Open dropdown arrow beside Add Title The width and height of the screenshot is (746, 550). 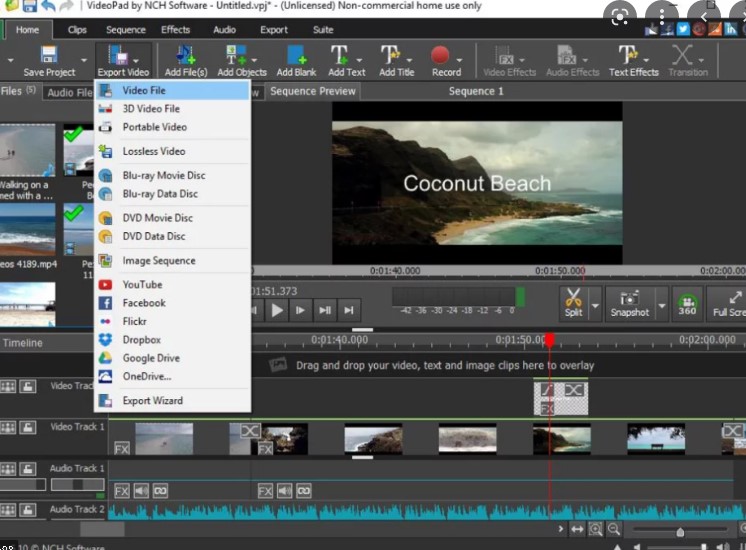pyautogui.click(x=409, y=60)
